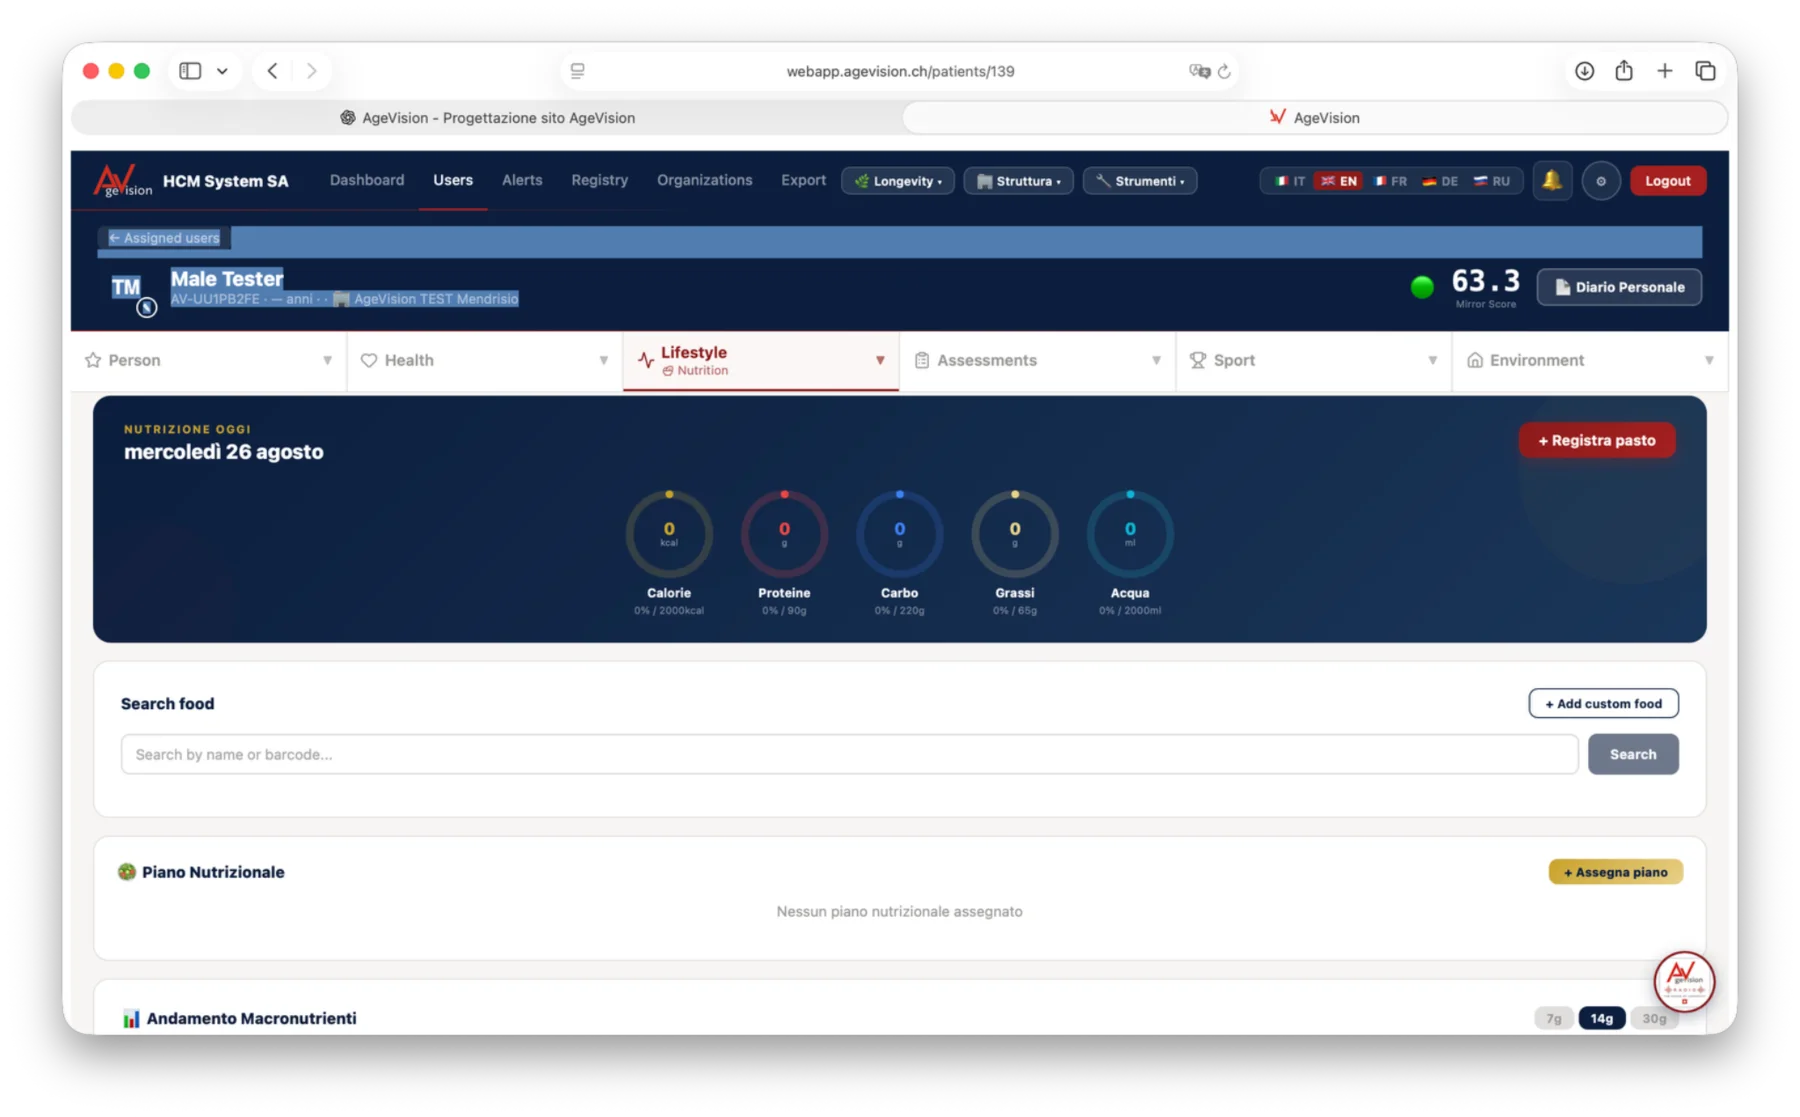Open the Registry nav item

pyautogui.click(x=599, y=180)
